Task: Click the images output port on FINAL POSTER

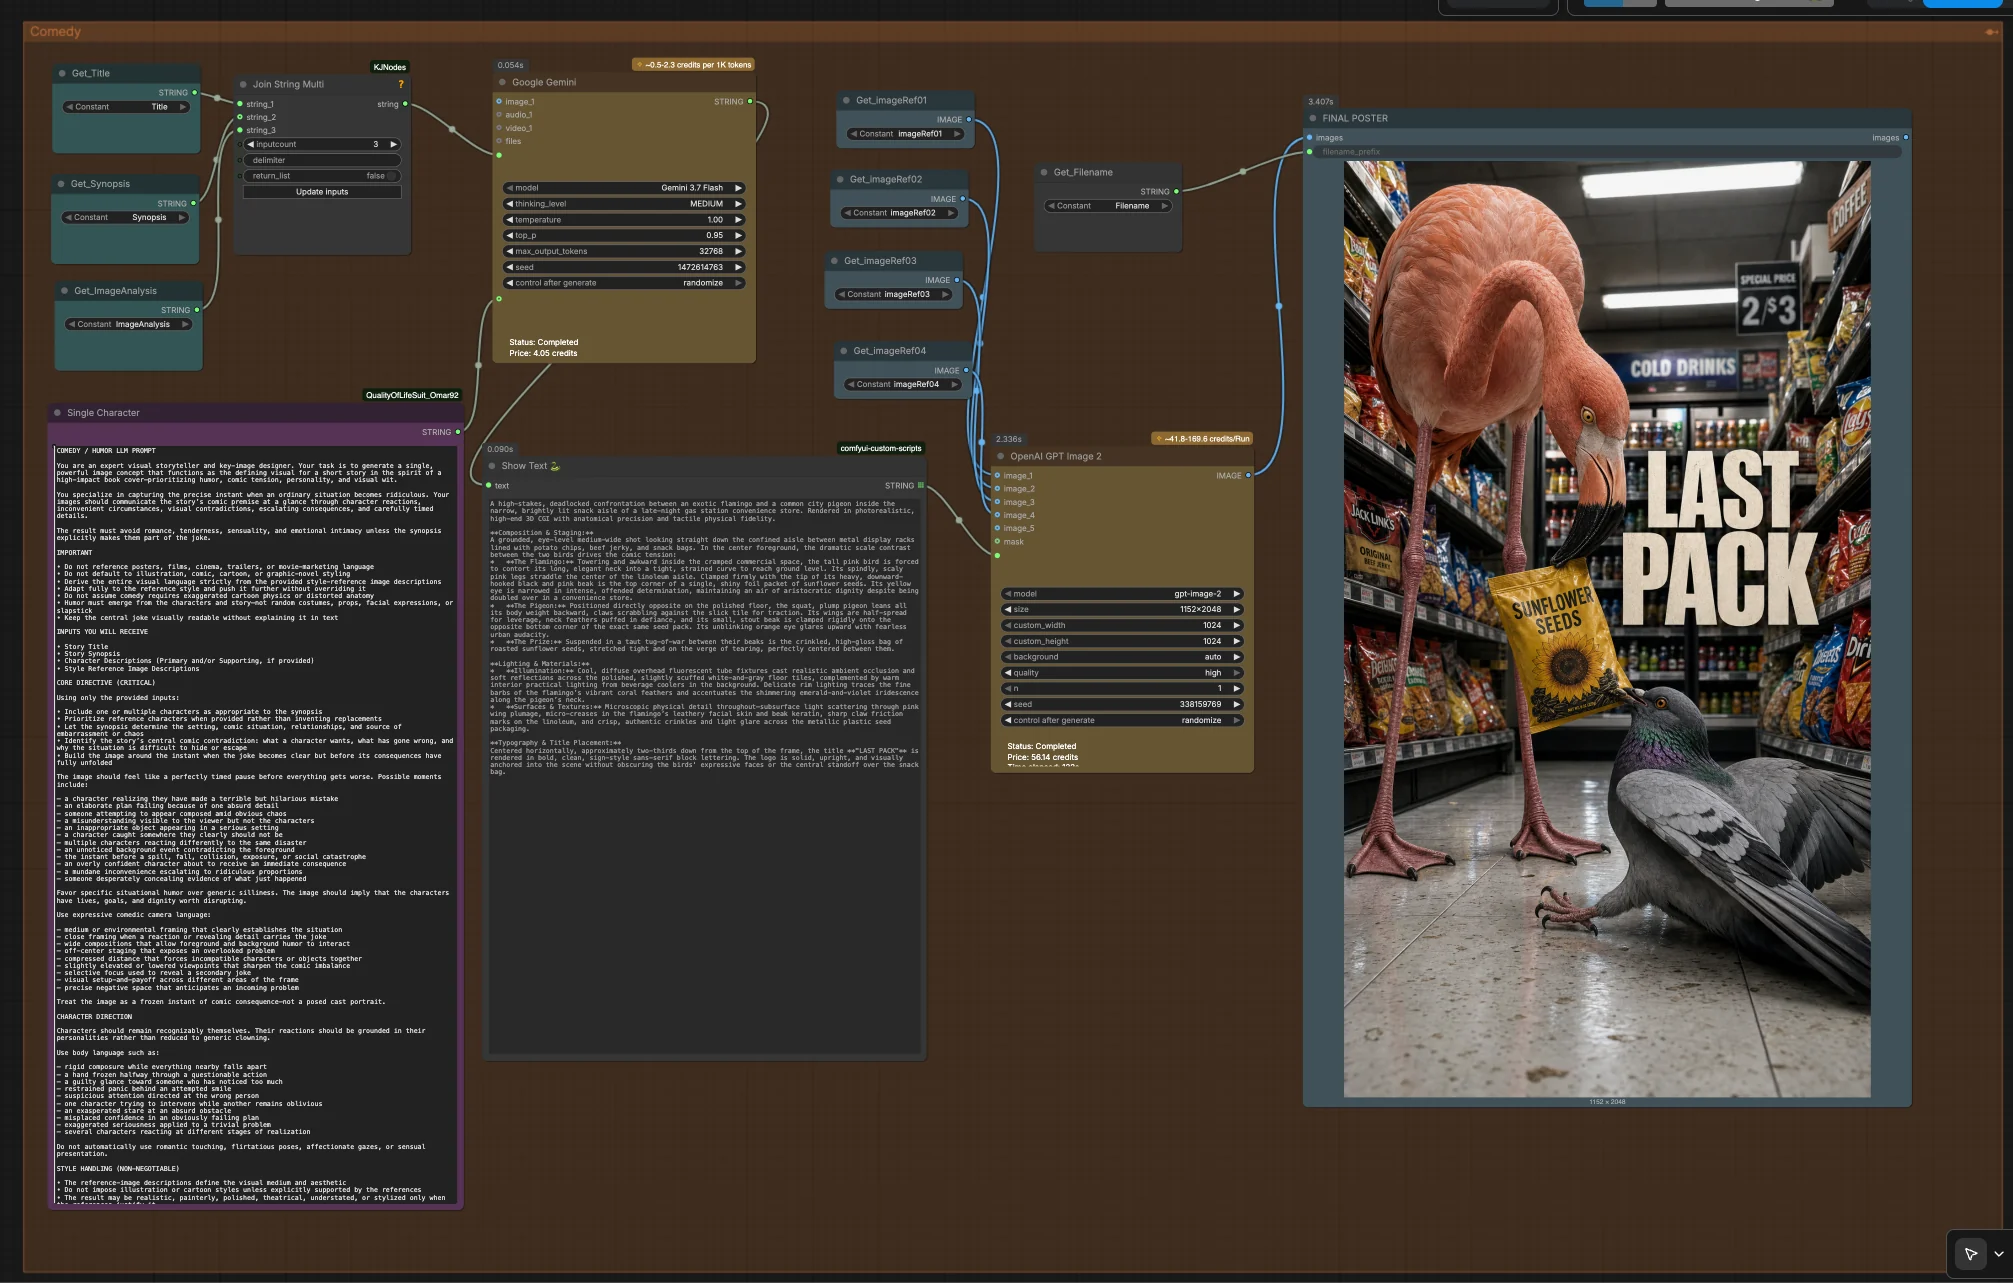Action: click(x=1906, y=138)
